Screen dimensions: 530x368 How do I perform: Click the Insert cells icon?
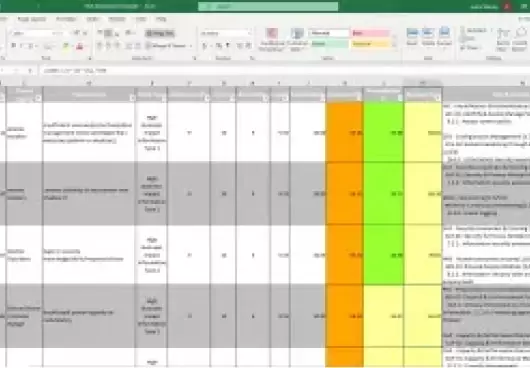point(412,36)
